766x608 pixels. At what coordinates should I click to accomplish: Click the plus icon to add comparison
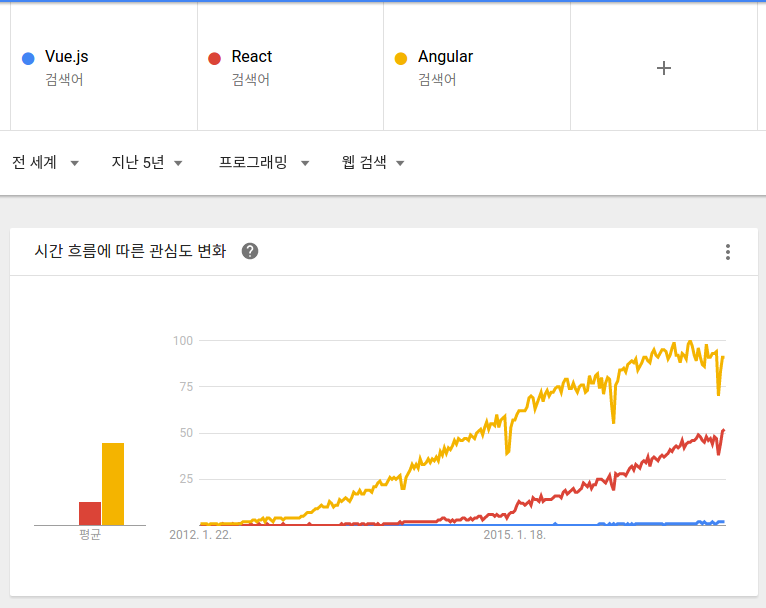663,68
